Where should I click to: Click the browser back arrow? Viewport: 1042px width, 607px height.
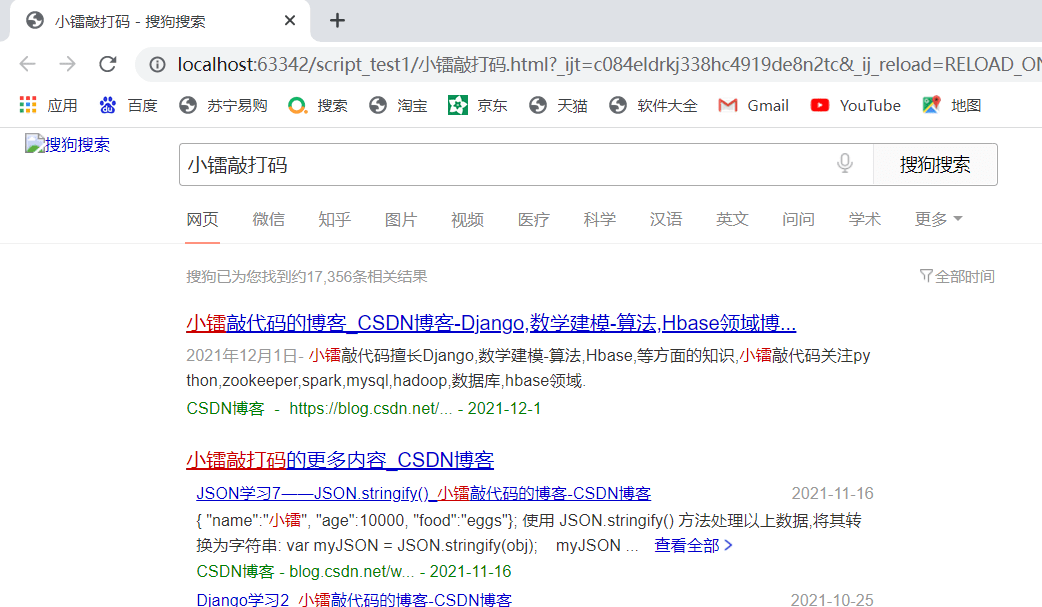27,64
